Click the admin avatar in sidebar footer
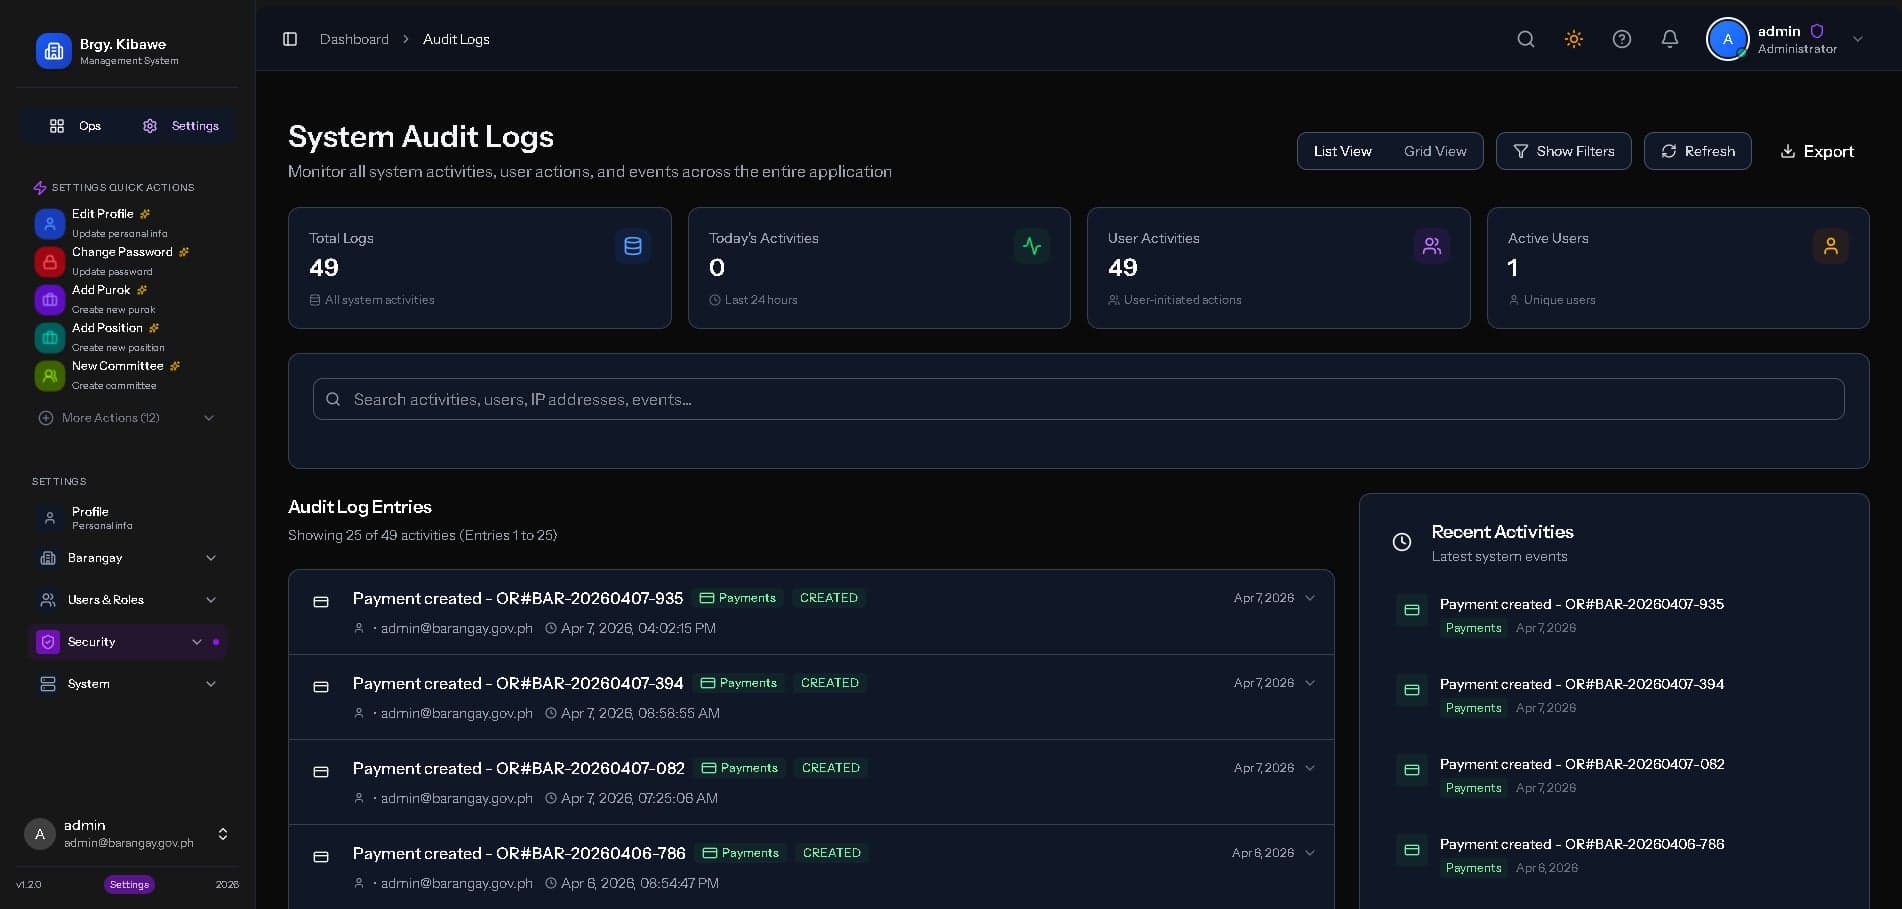1902x909 pixels. pyautogui.click(x=40, y=834)
